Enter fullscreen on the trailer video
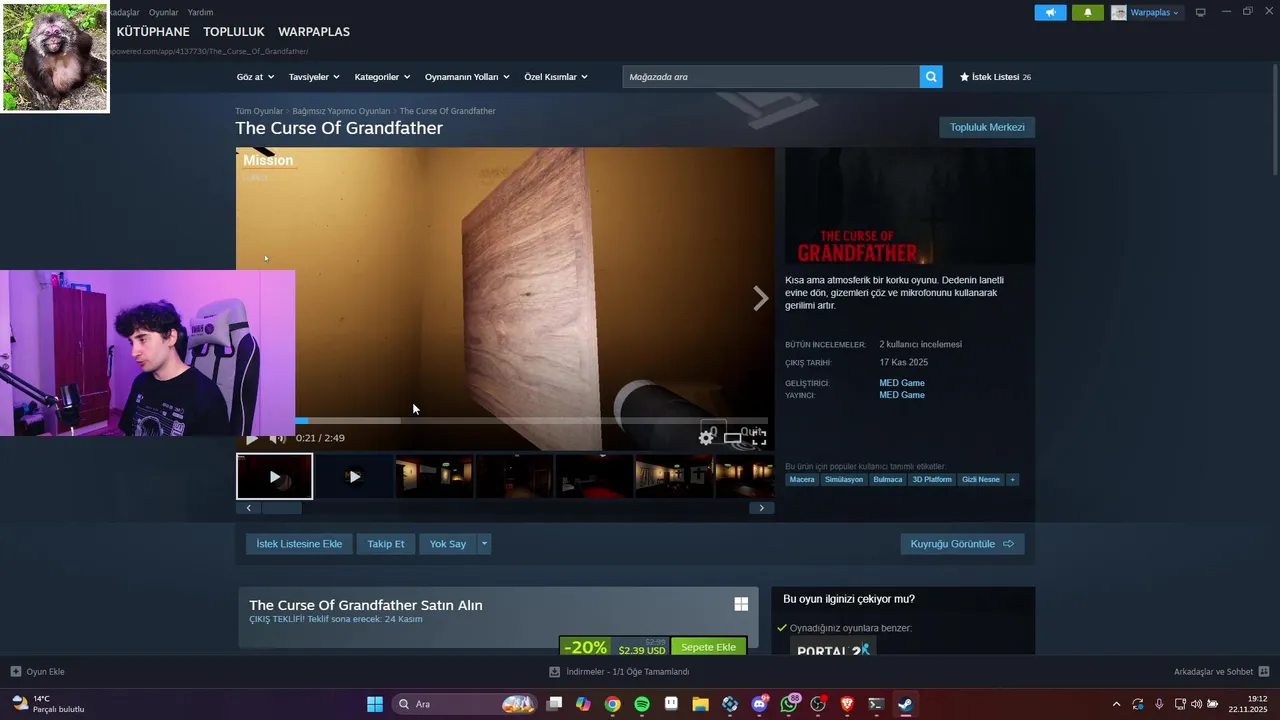 (759, 437)
